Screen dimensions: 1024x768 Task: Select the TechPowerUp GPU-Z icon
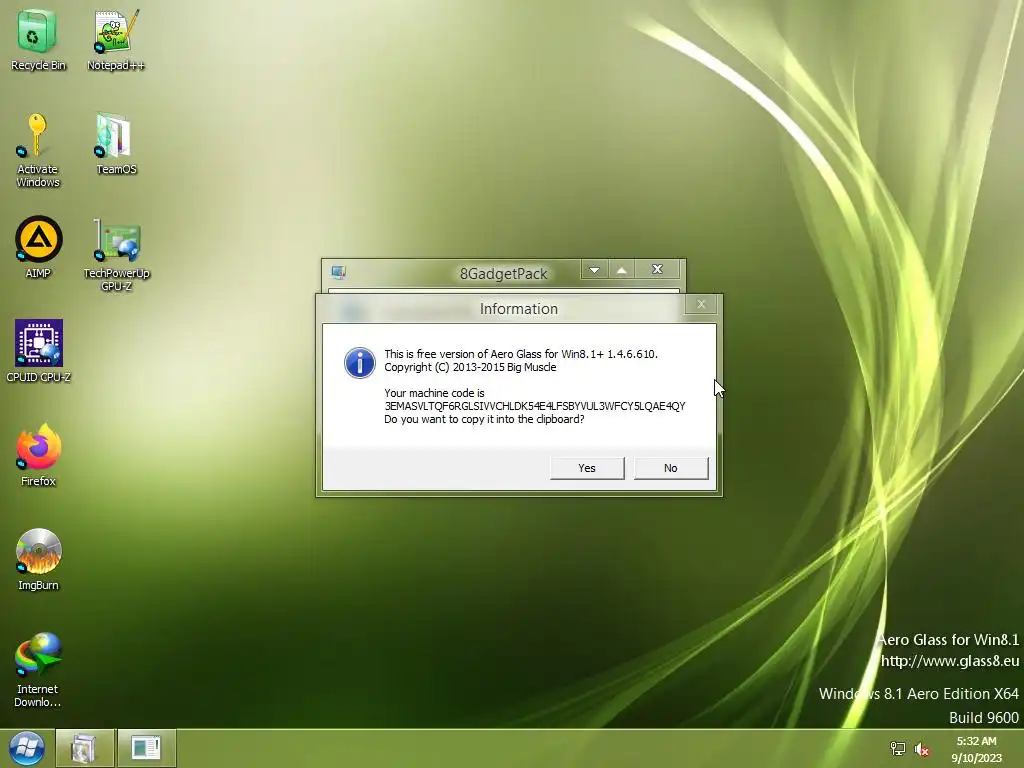click(116, 255)
